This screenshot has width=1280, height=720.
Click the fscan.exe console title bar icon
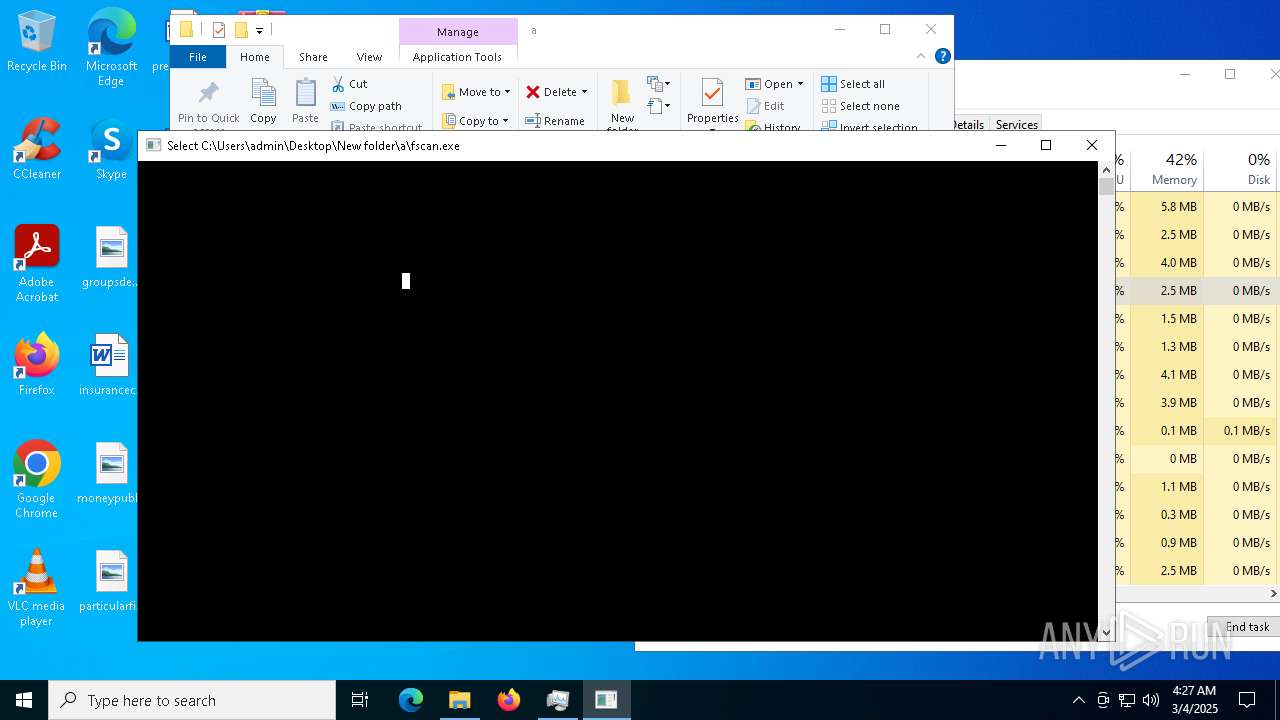coord(153,145)
